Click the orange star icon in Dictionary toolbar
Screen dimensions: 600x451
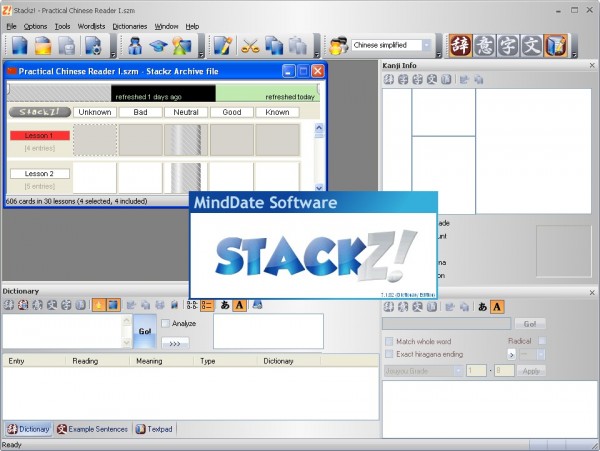pyautogui.click(x=99, y=305)
